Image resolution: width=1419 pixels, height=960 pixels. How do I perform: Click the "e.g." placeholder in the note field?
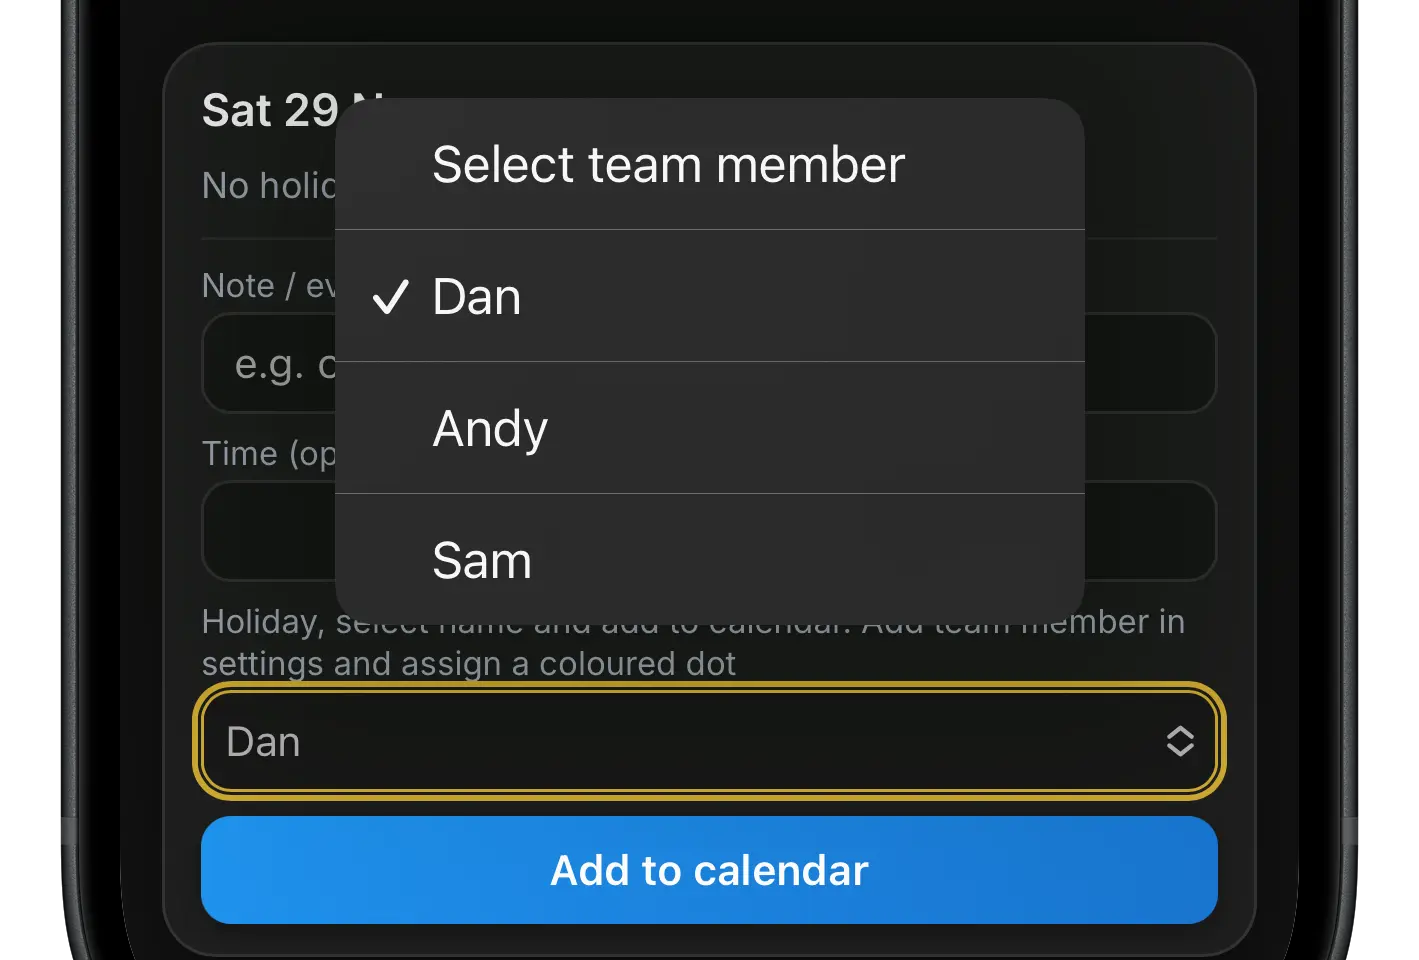tap(268, 365)
